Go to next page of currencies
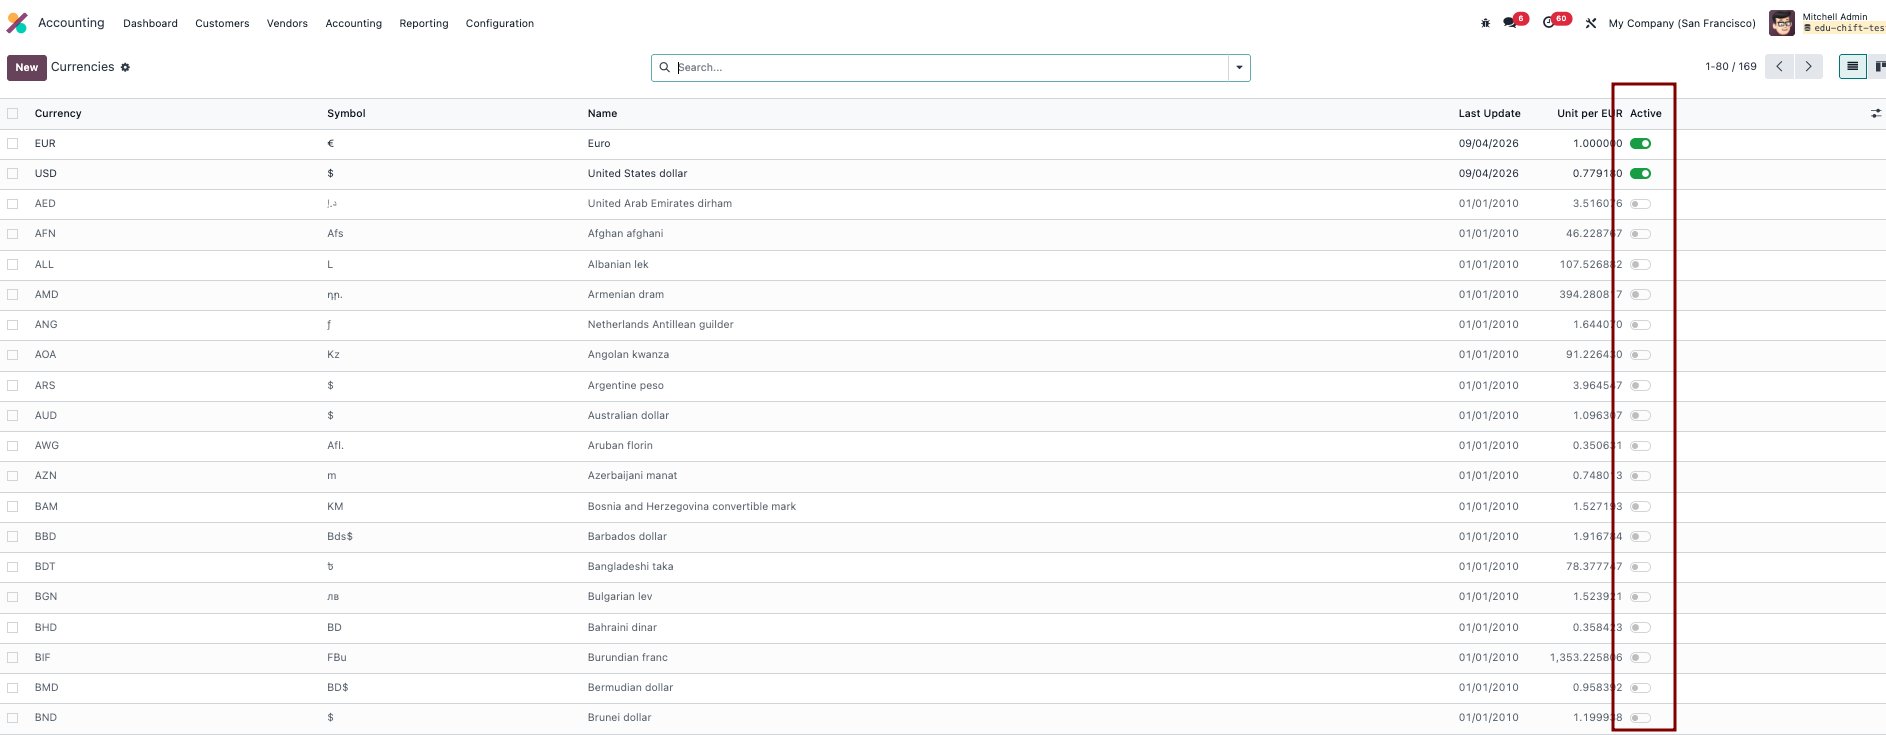 coord(1808,67)
